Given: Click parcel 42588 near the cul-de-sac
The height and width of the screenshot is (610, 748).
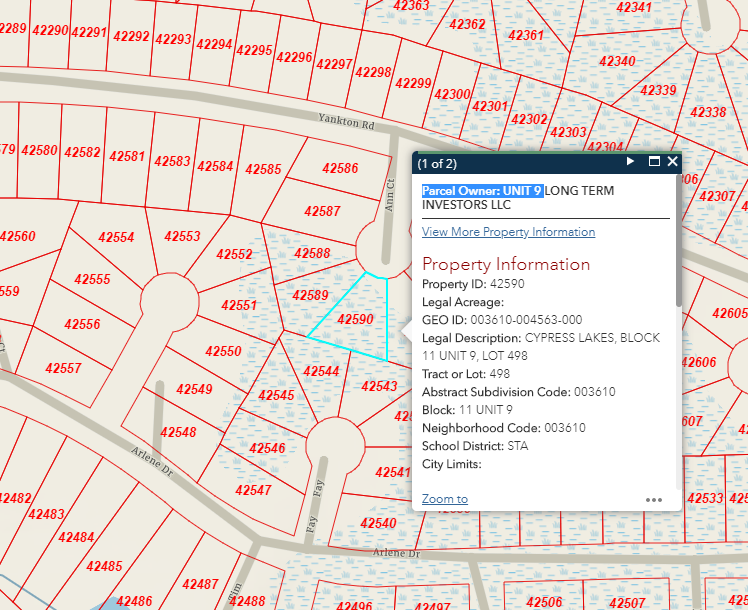Looking at the screenshot, I should click(313, 254).
